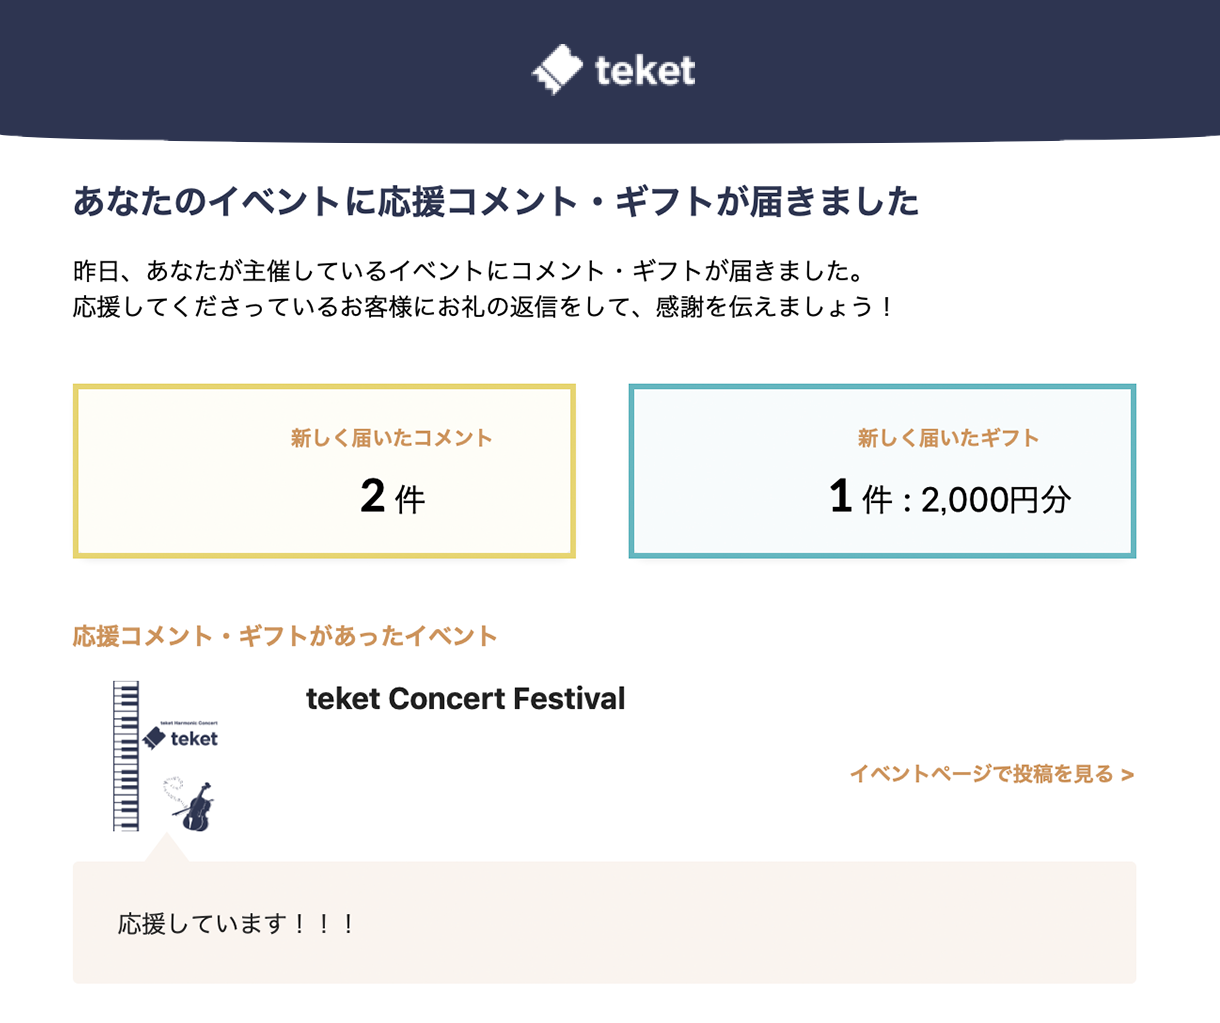This screenshot has height=1023, width=1220.
Task: Select the 新しく届いたギフト label
Action: (948, 438)
